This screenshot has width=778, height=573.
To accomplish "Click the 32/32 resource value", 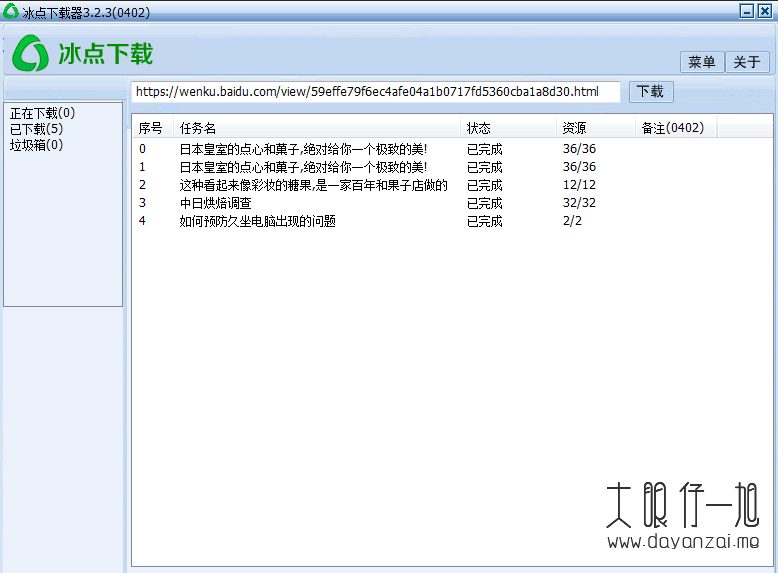I will [x=579, y=203].
